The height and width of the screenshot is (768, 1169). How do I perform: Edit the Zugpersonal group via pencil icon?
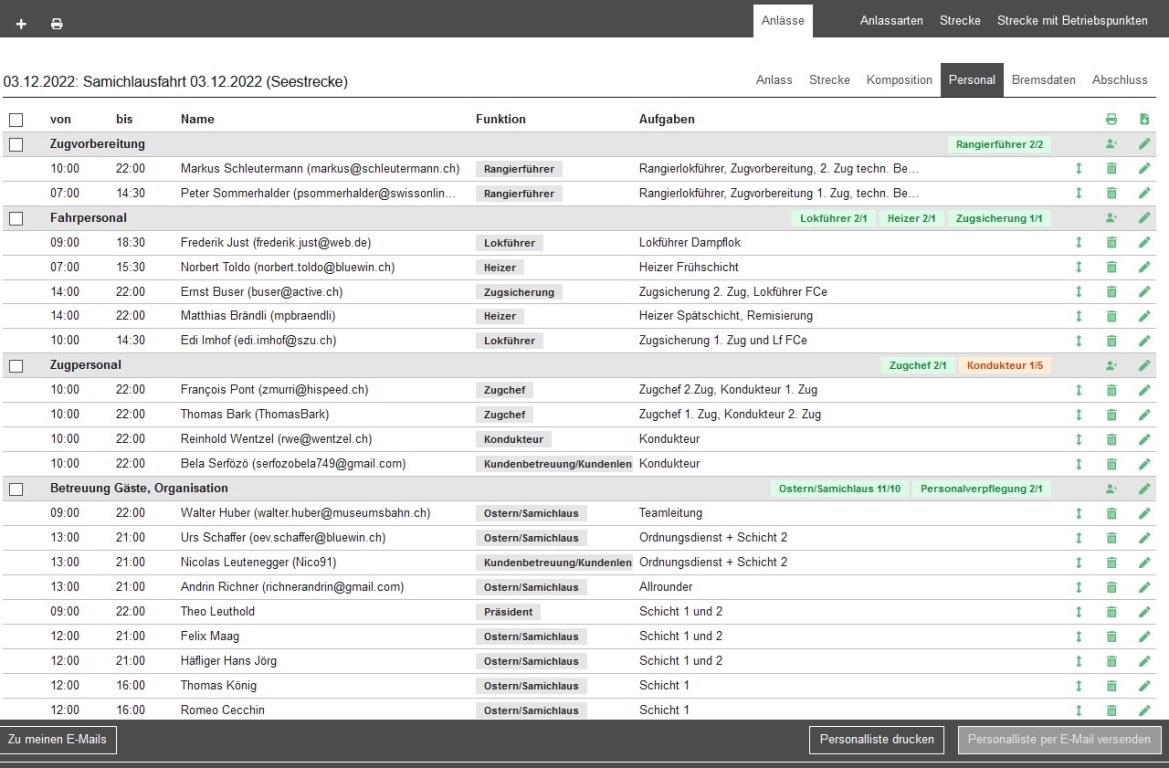tap(1145, 366)
